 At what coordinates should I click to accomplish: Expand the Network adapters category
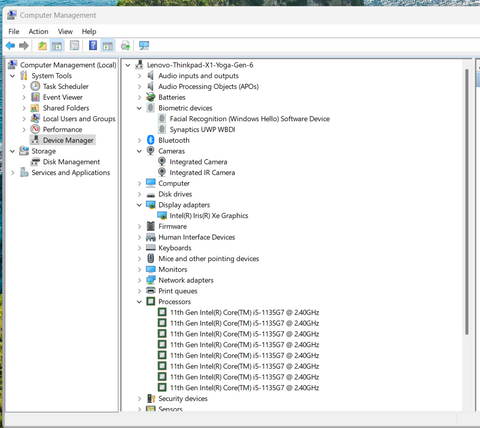[139, 280]
